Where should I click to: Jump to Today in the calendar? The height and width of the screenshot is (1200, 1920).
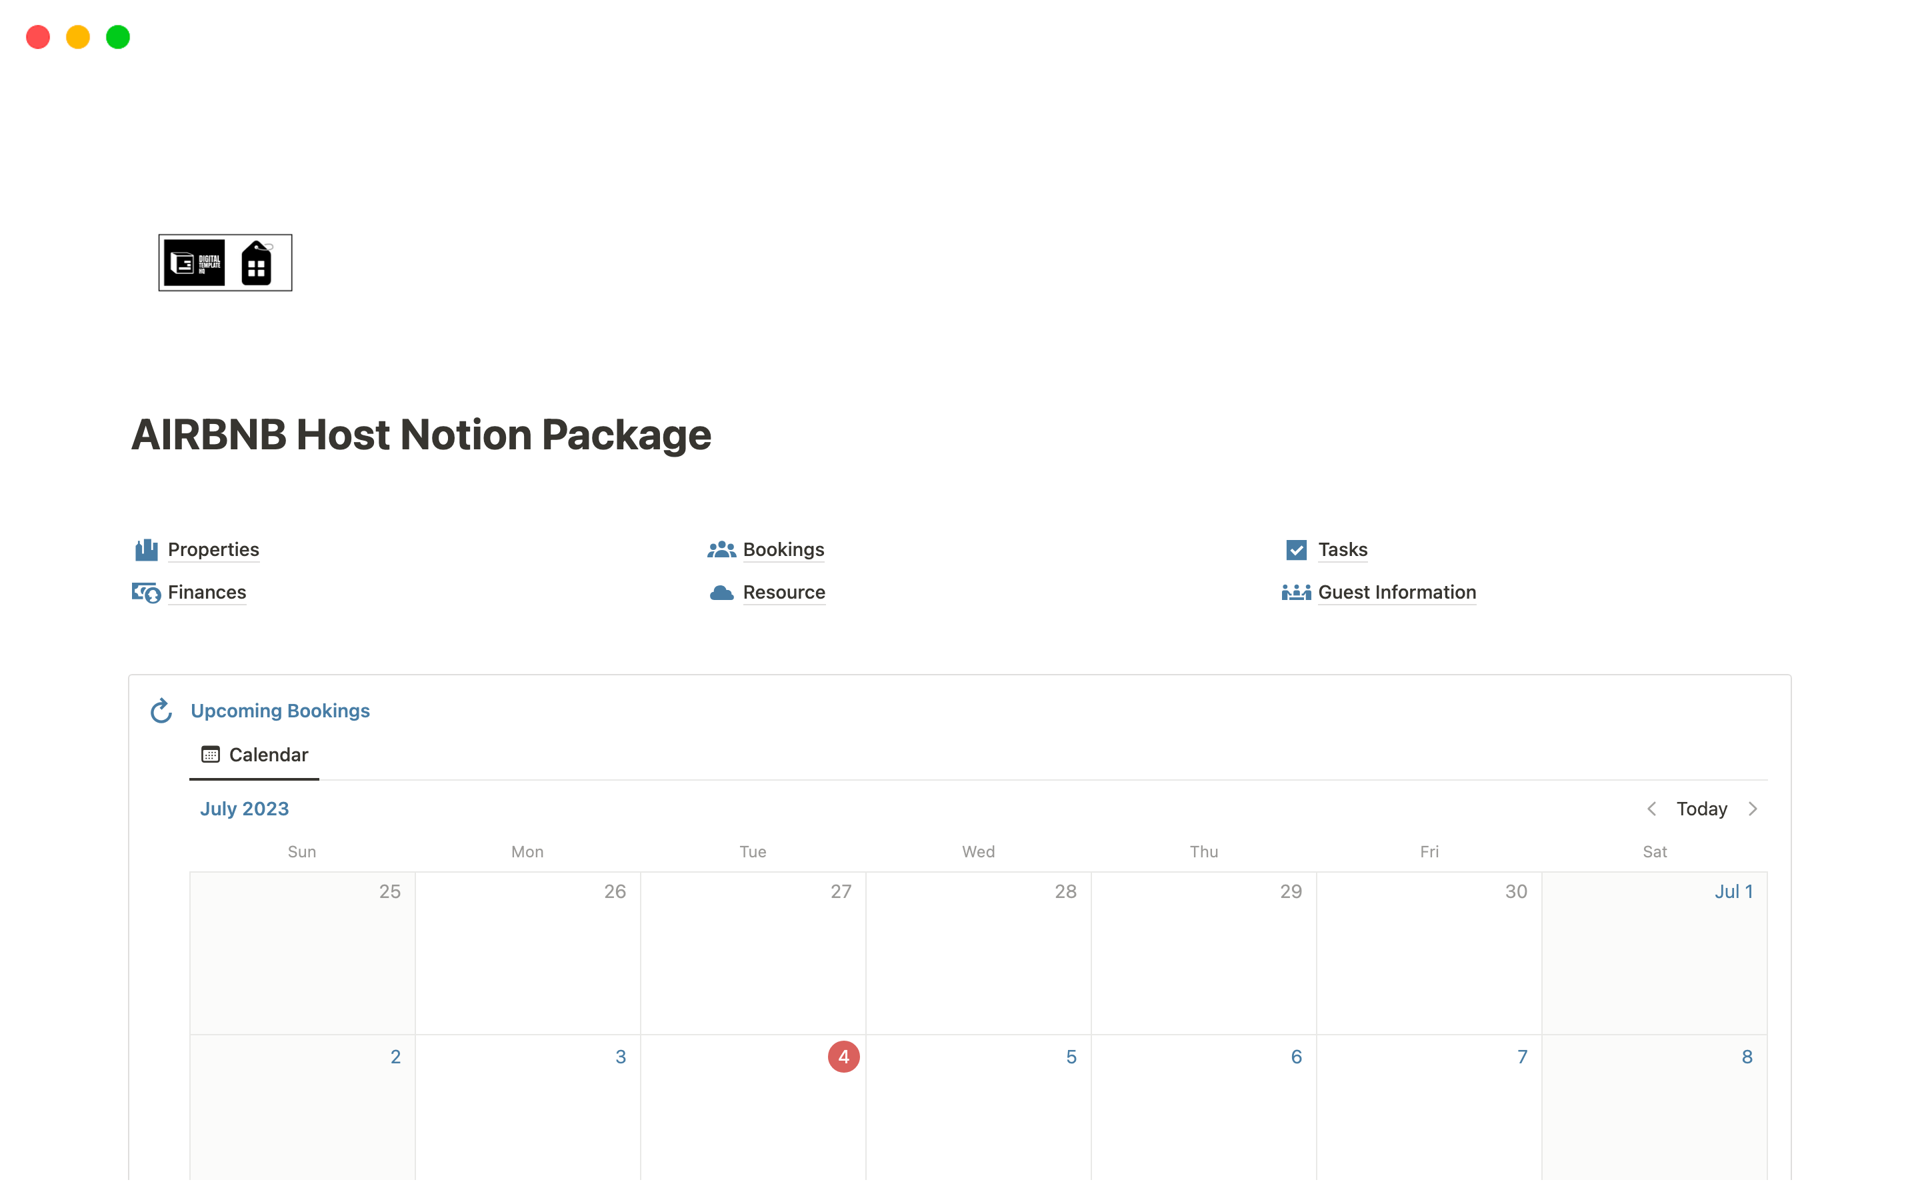[x=1701, y=809]
